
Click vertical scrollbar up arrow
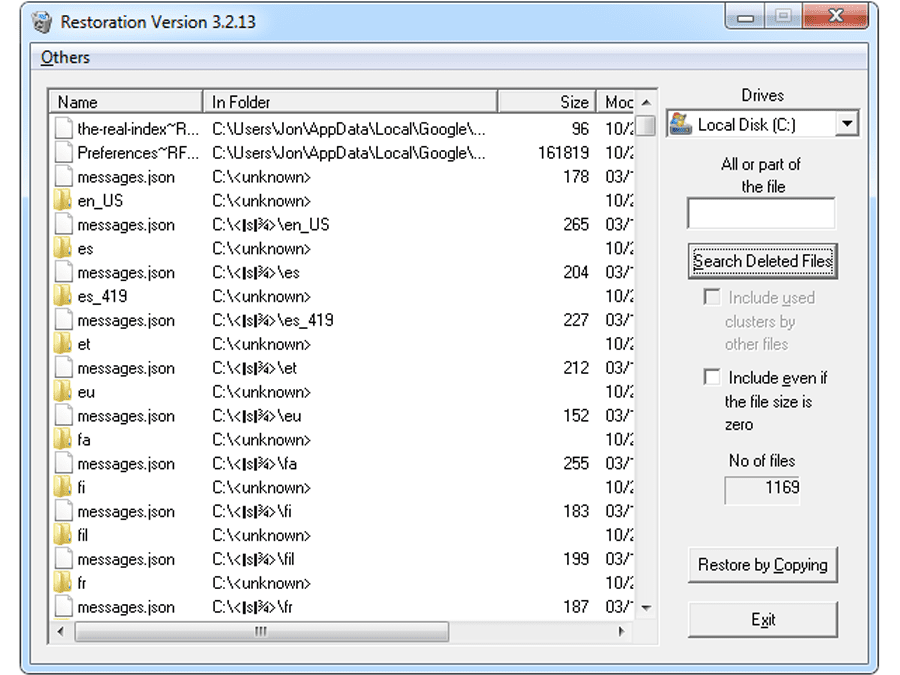click(x=646, y=103)
